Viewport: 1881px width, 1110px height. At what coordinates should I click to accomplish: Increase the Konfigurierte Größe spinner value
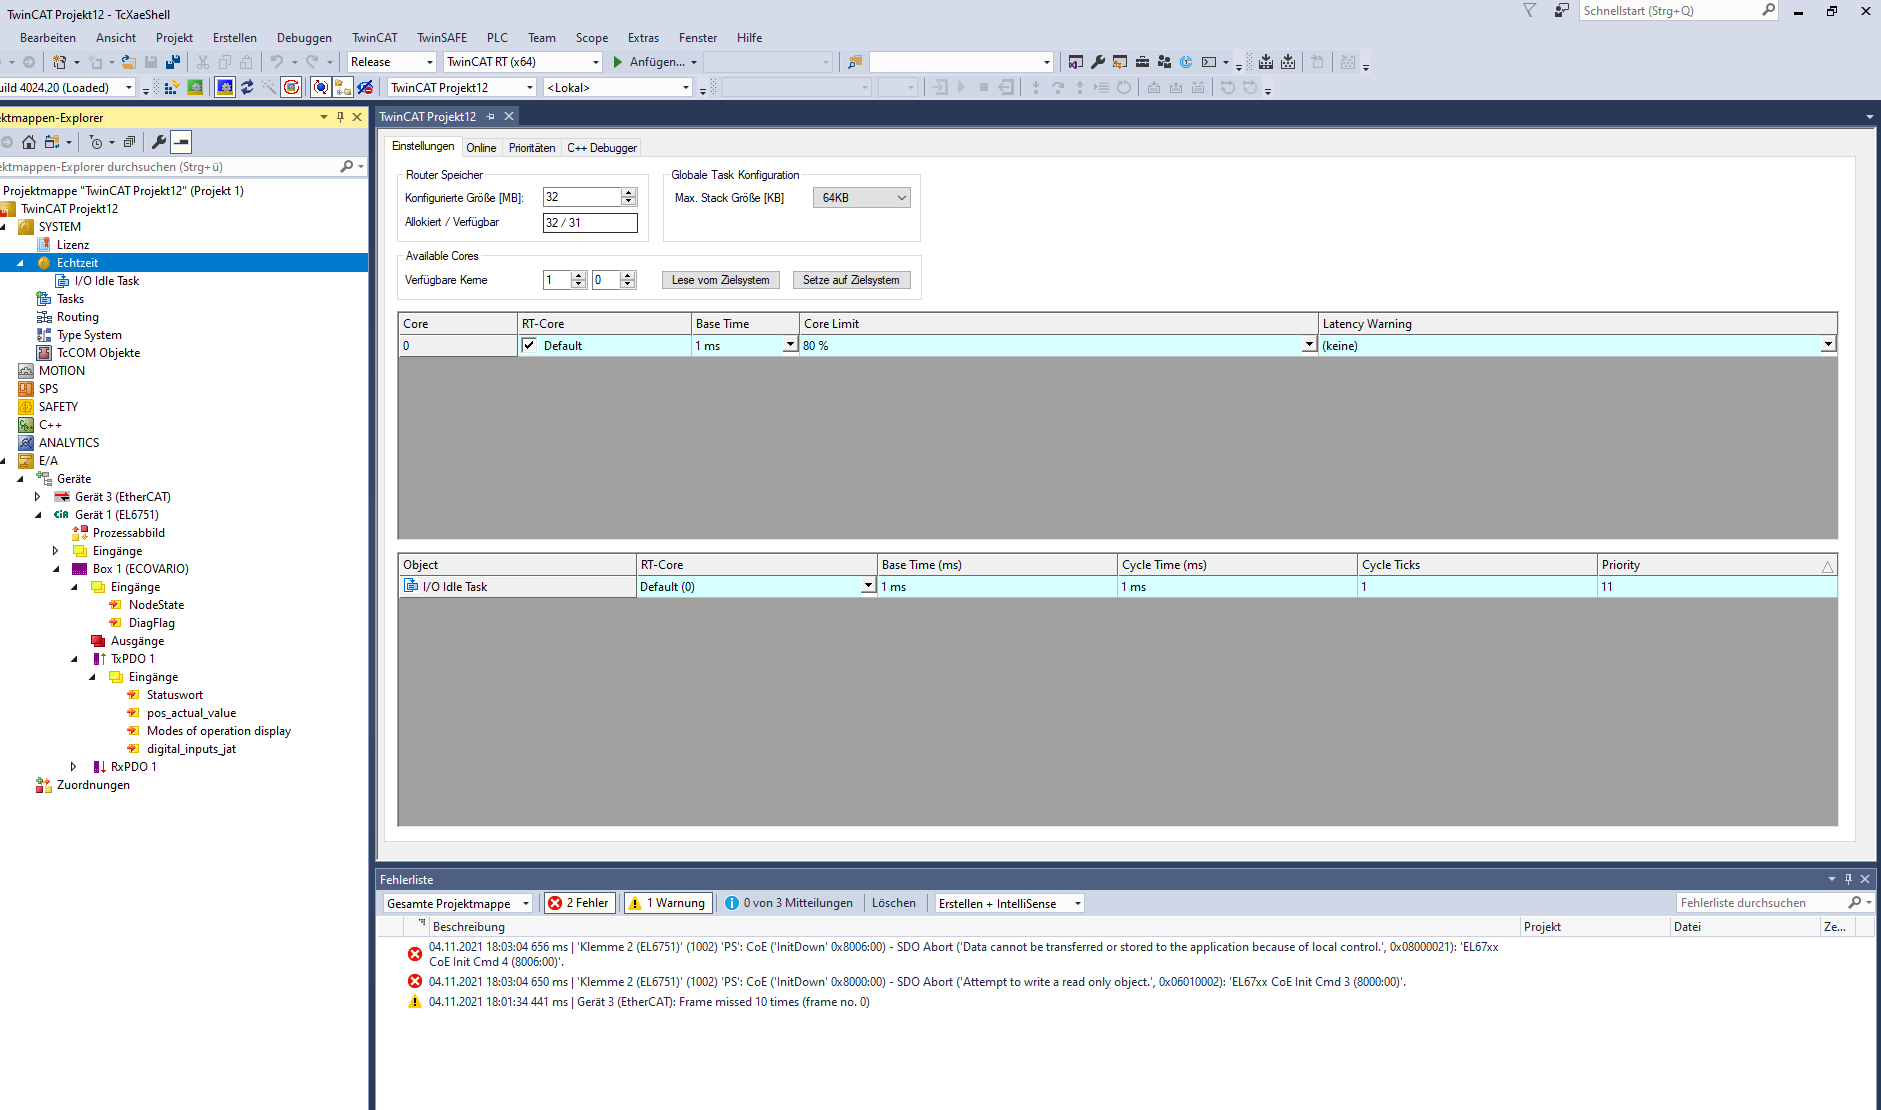[x=629, y=192]
